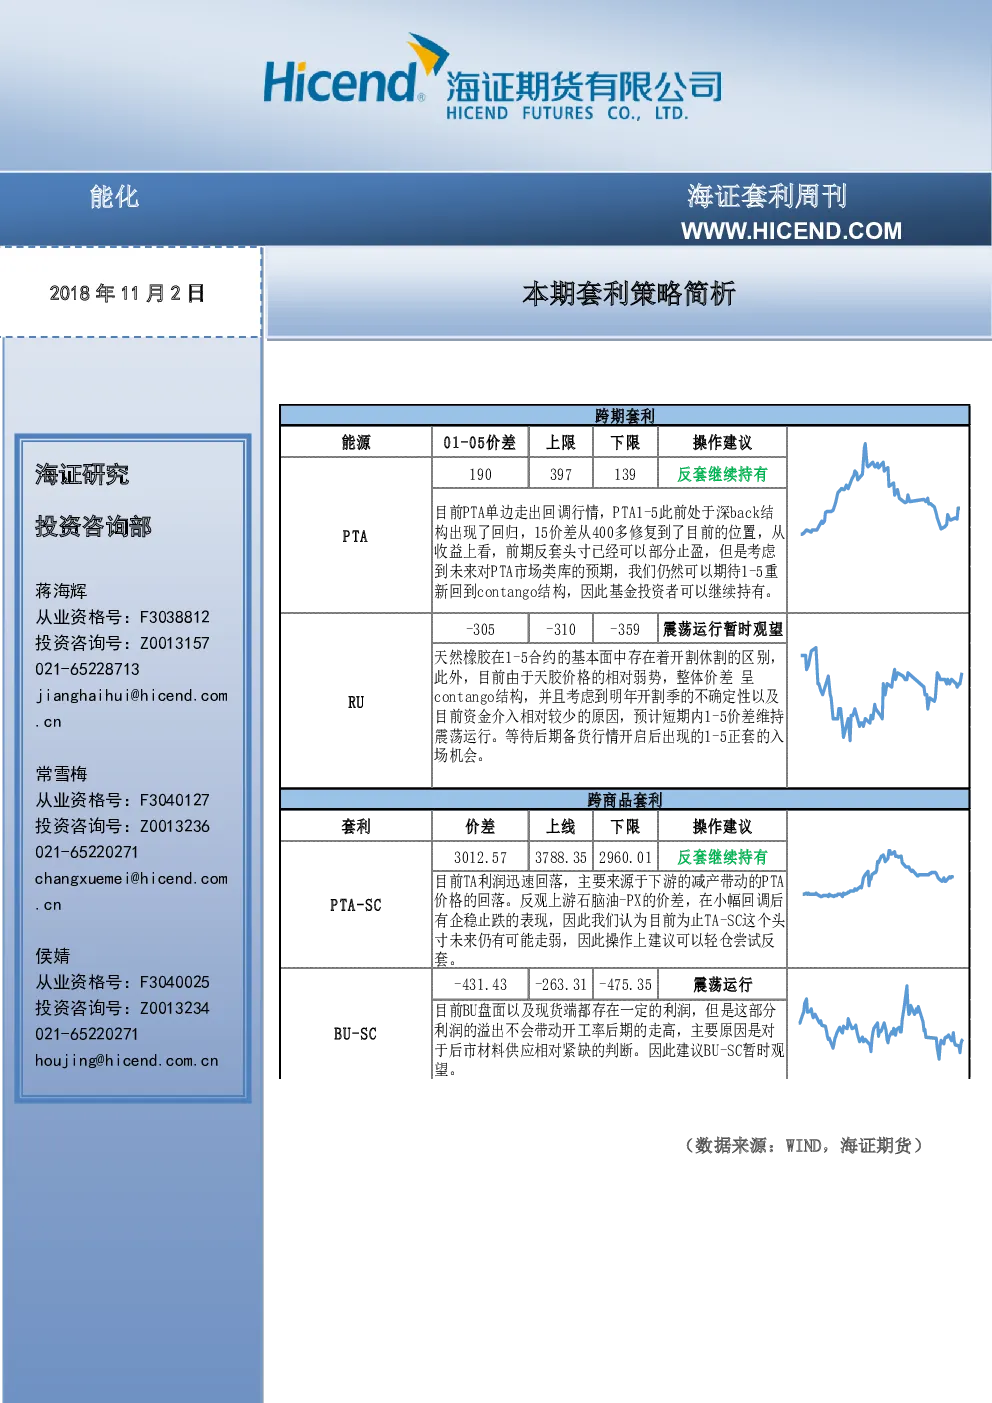This screenshot has height=1403, width=992.
Task: Click the 跨期套利 table header
Action: [625, 416]
